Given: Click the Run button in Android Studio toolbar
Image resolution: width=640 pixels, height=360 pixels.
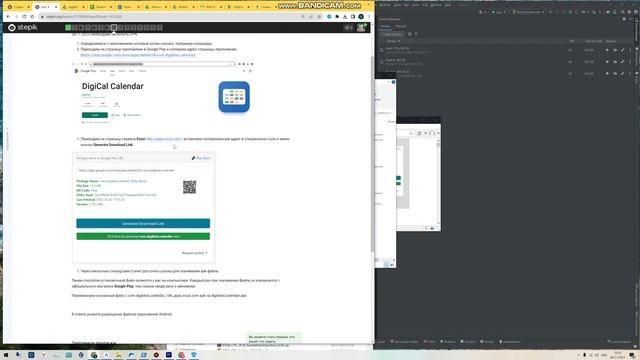Looking at the screenshot, I should click(x=551, y=12).
